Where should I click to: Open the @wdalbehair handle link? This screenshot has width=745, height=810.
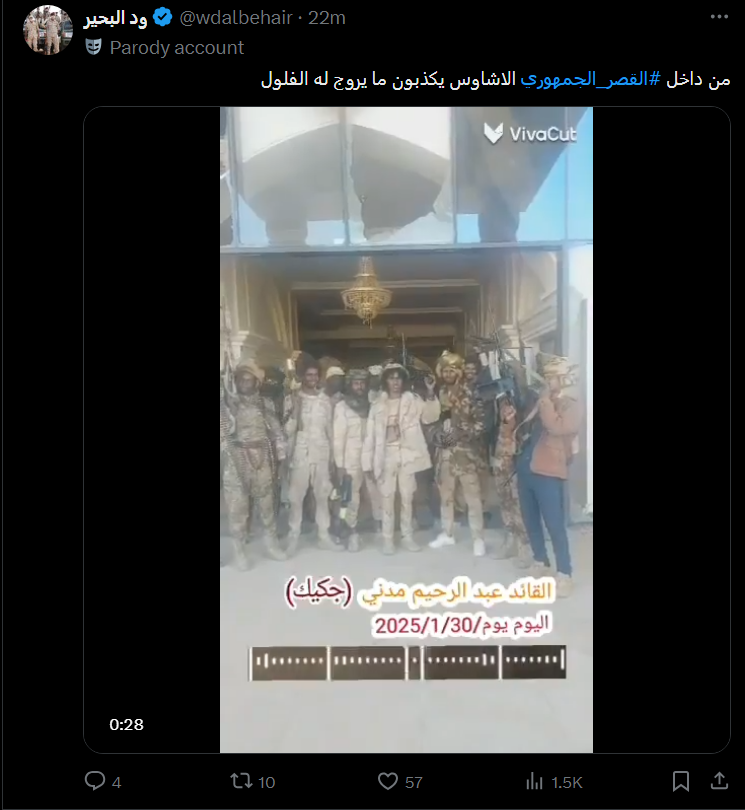236,18
